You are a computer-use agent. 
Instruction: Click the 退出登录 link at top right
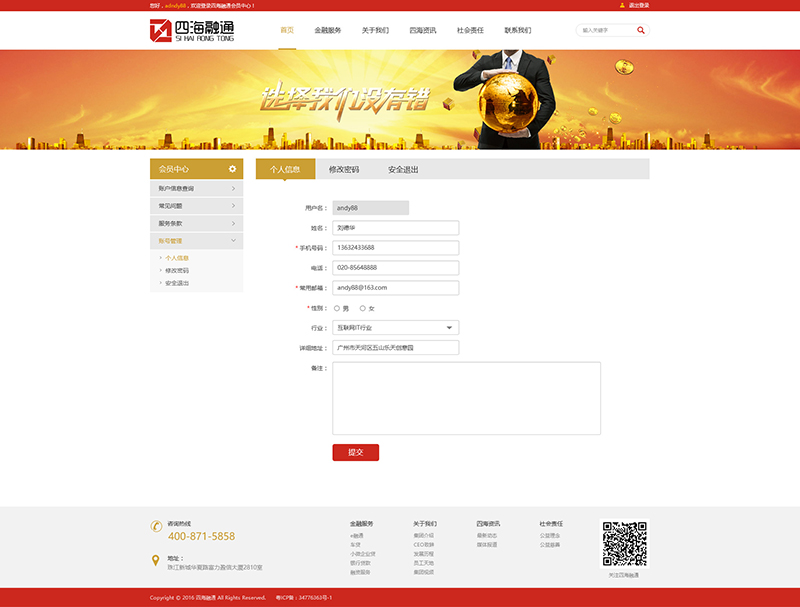coord(639,6)
